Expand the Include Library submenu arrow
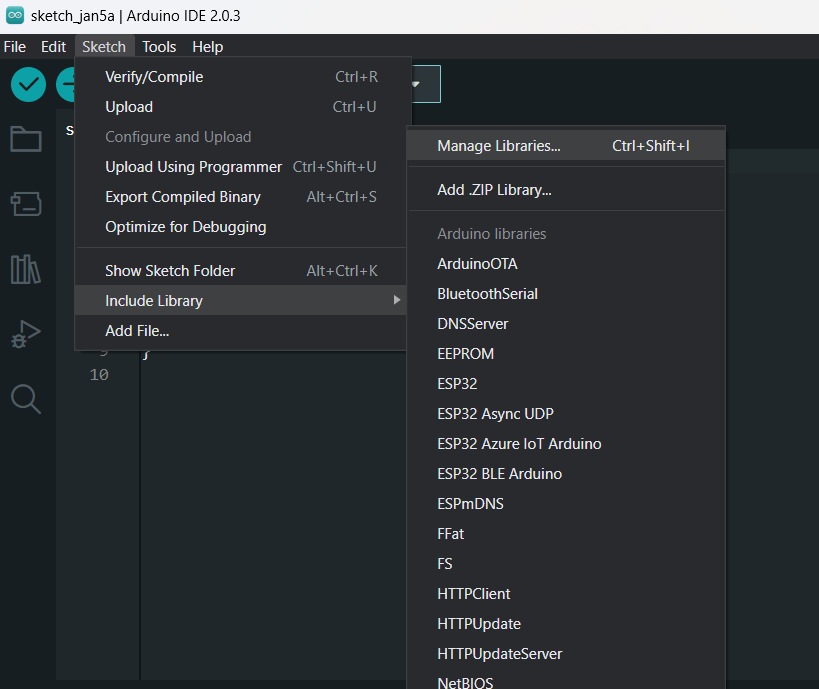 click(397, 300)
